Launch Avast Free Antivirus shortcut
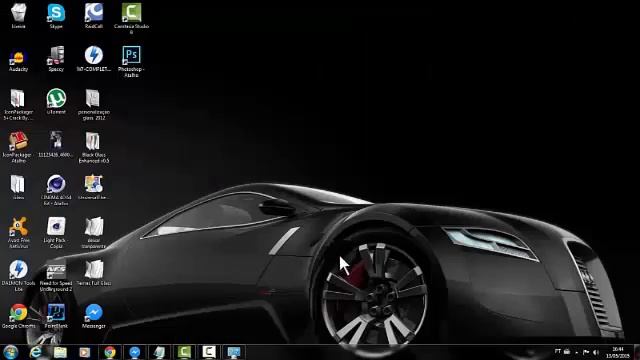 coord(18,233)
